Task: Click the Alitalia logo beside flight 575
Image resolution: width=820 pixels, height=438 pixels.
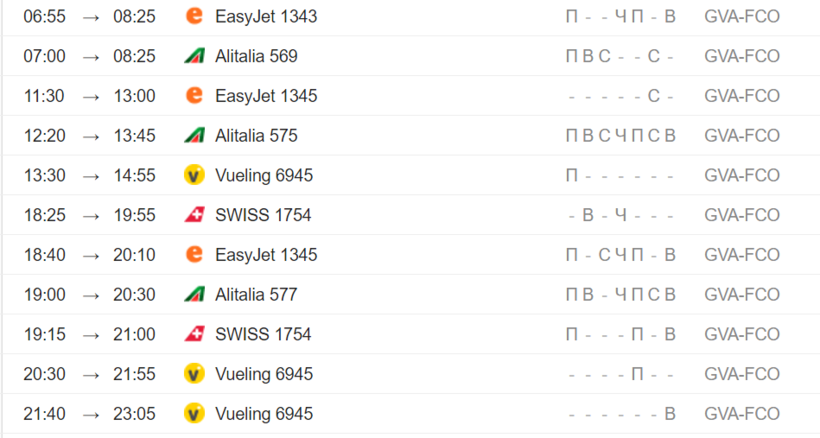Action: coord(195,135)
